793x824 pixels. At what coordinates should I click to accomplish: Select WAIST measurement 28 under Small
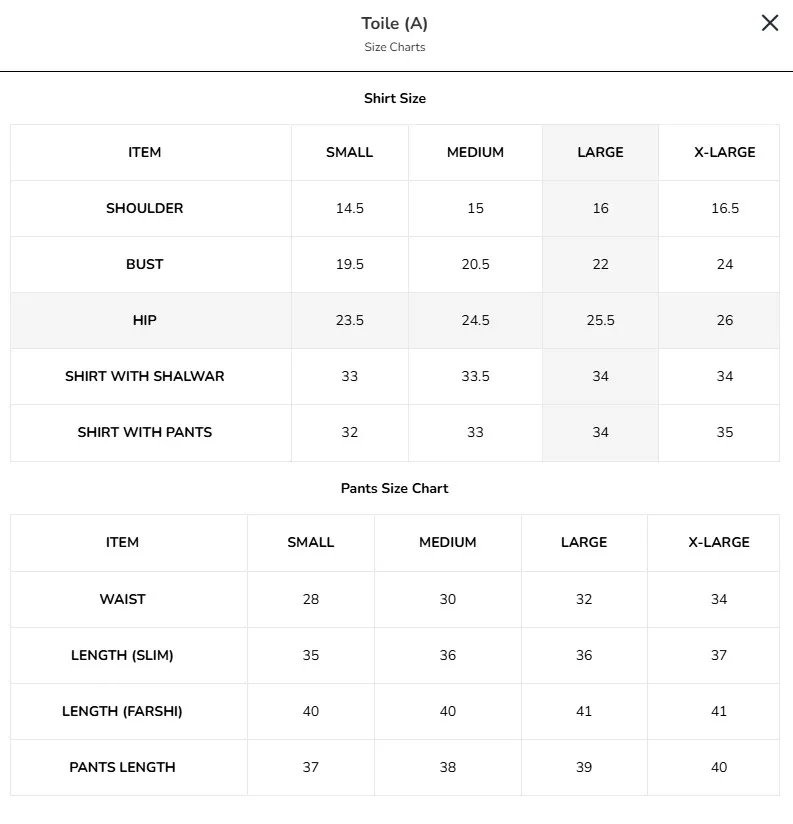[311, 600]
